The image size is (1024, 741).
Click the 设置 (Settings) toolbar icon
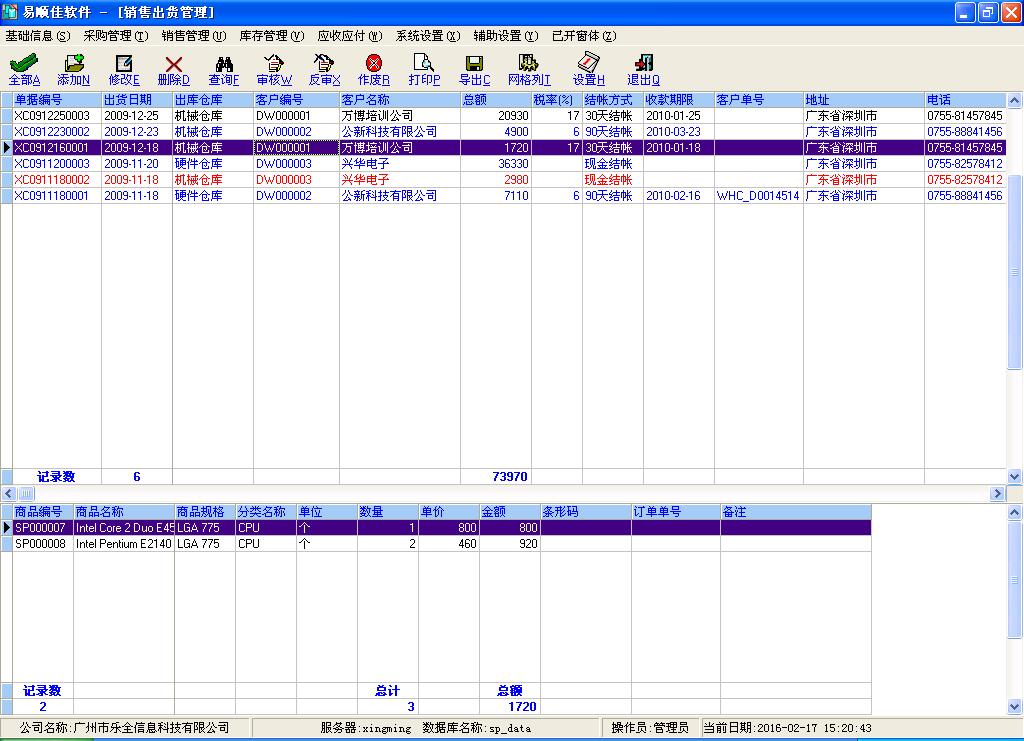coord(589,68)
